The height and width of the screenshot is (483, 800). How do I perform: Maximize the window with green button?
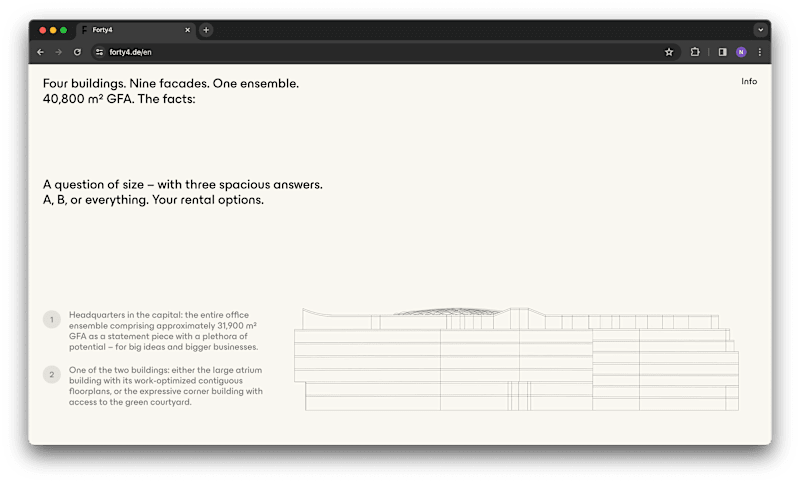tap(63, 30)
